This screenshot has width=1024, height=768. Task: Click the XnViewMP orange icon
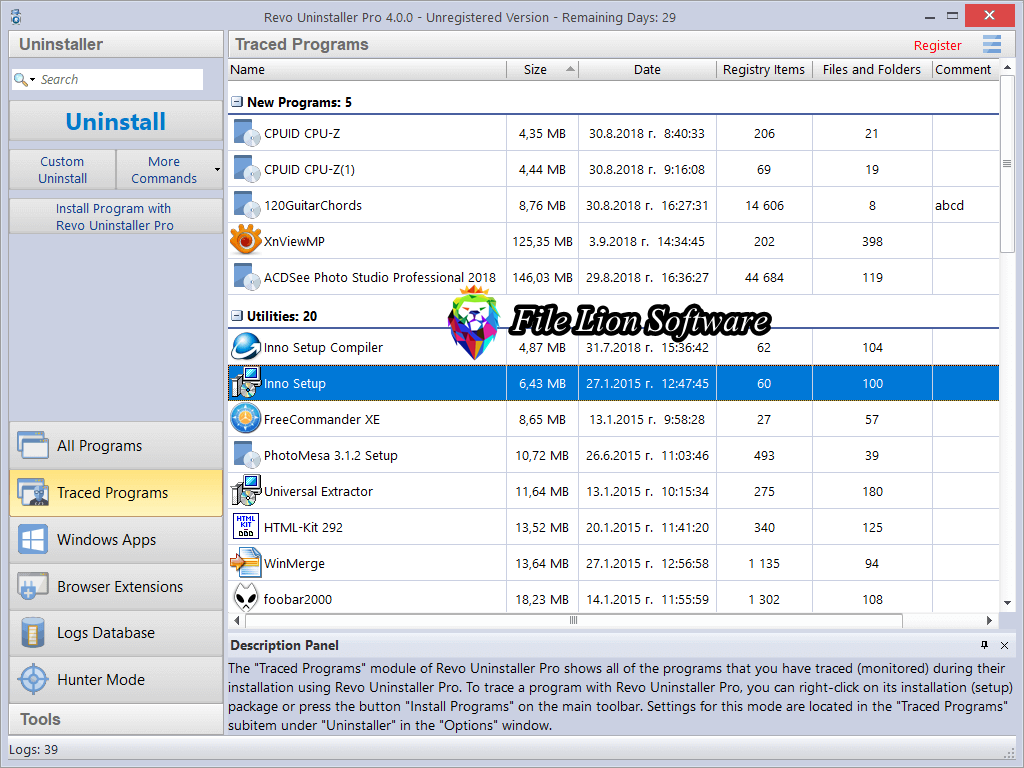tap(246, 240)
